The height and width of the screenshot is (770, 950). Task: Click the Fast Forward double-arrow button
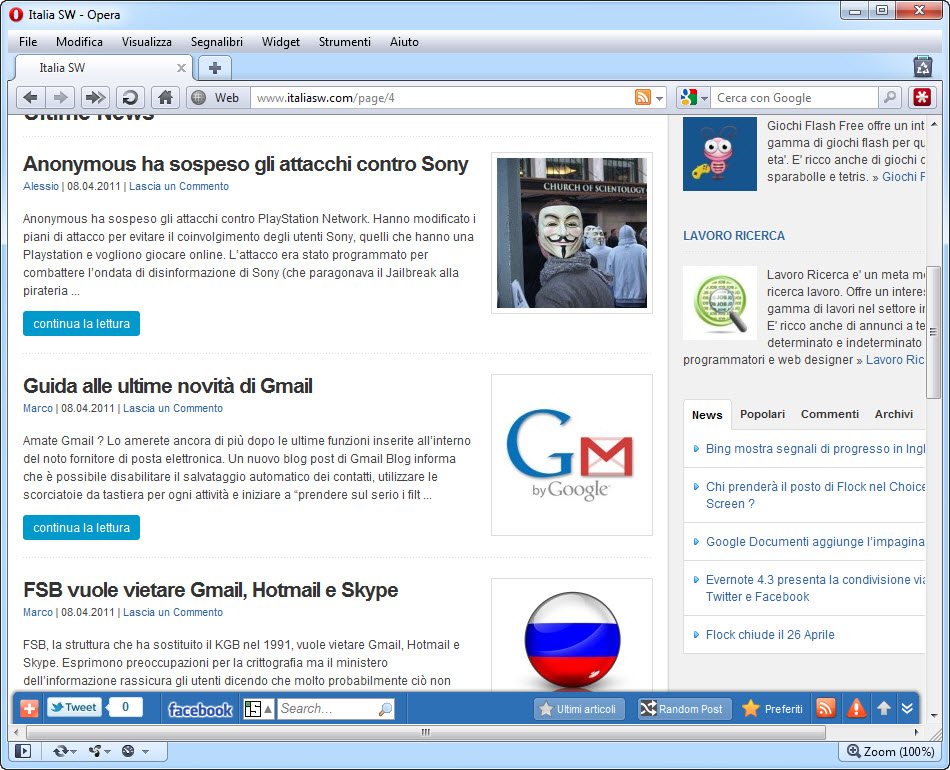[95, 98]
